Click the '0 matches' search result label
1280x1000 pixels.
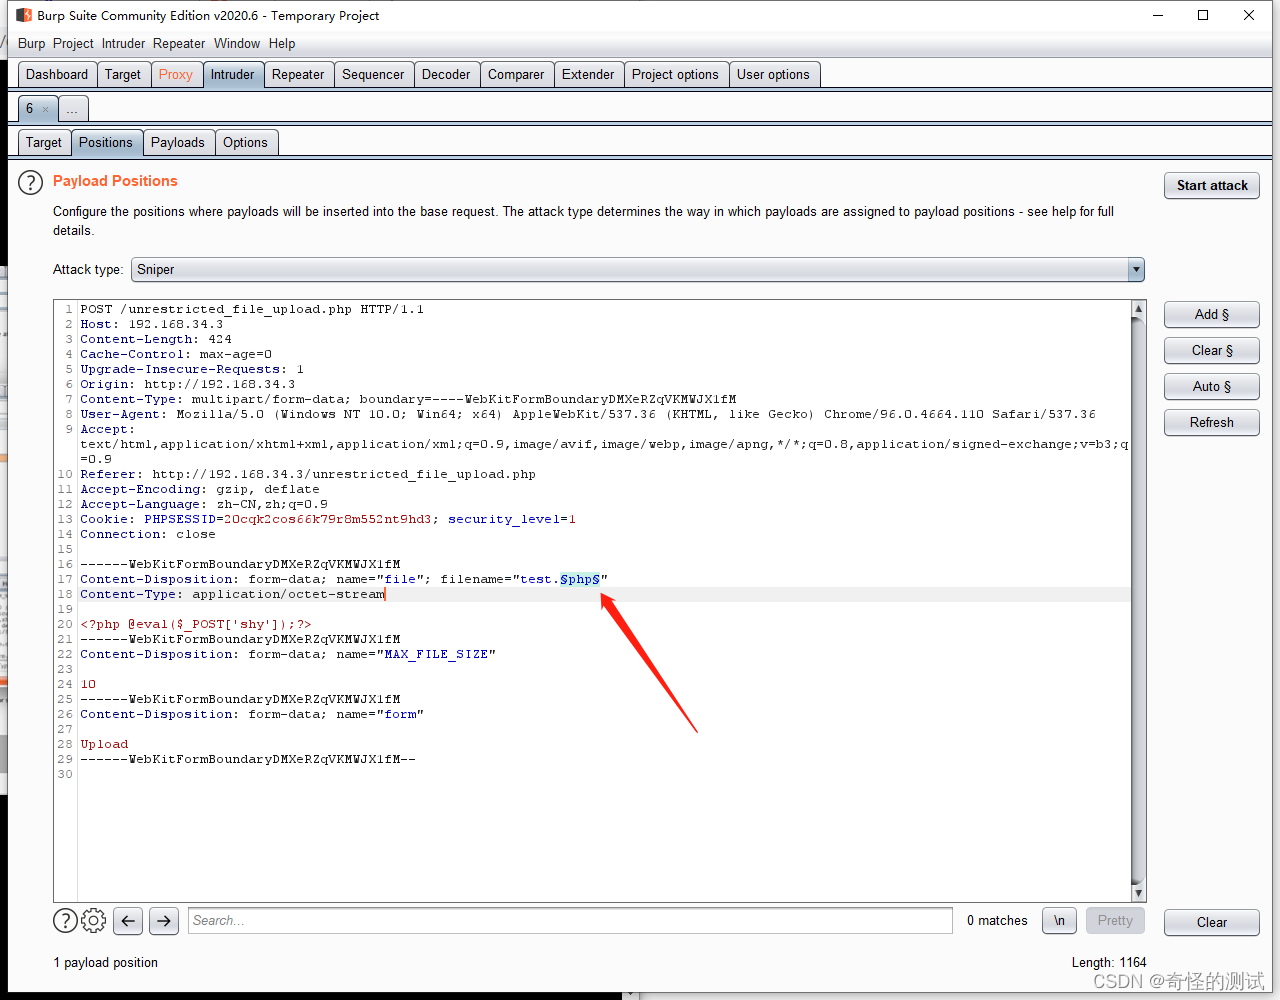pyautogui.click(x=997, y=921)
